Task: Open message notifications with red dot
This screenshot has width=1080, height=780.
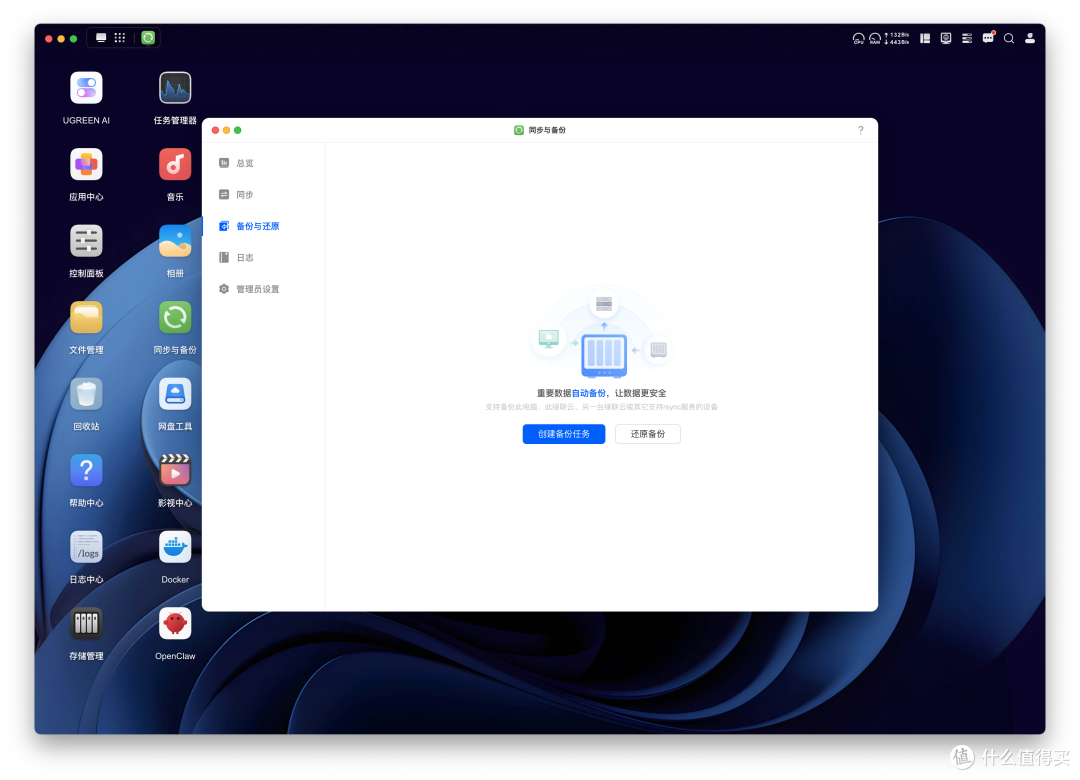Action: [988, 38]
